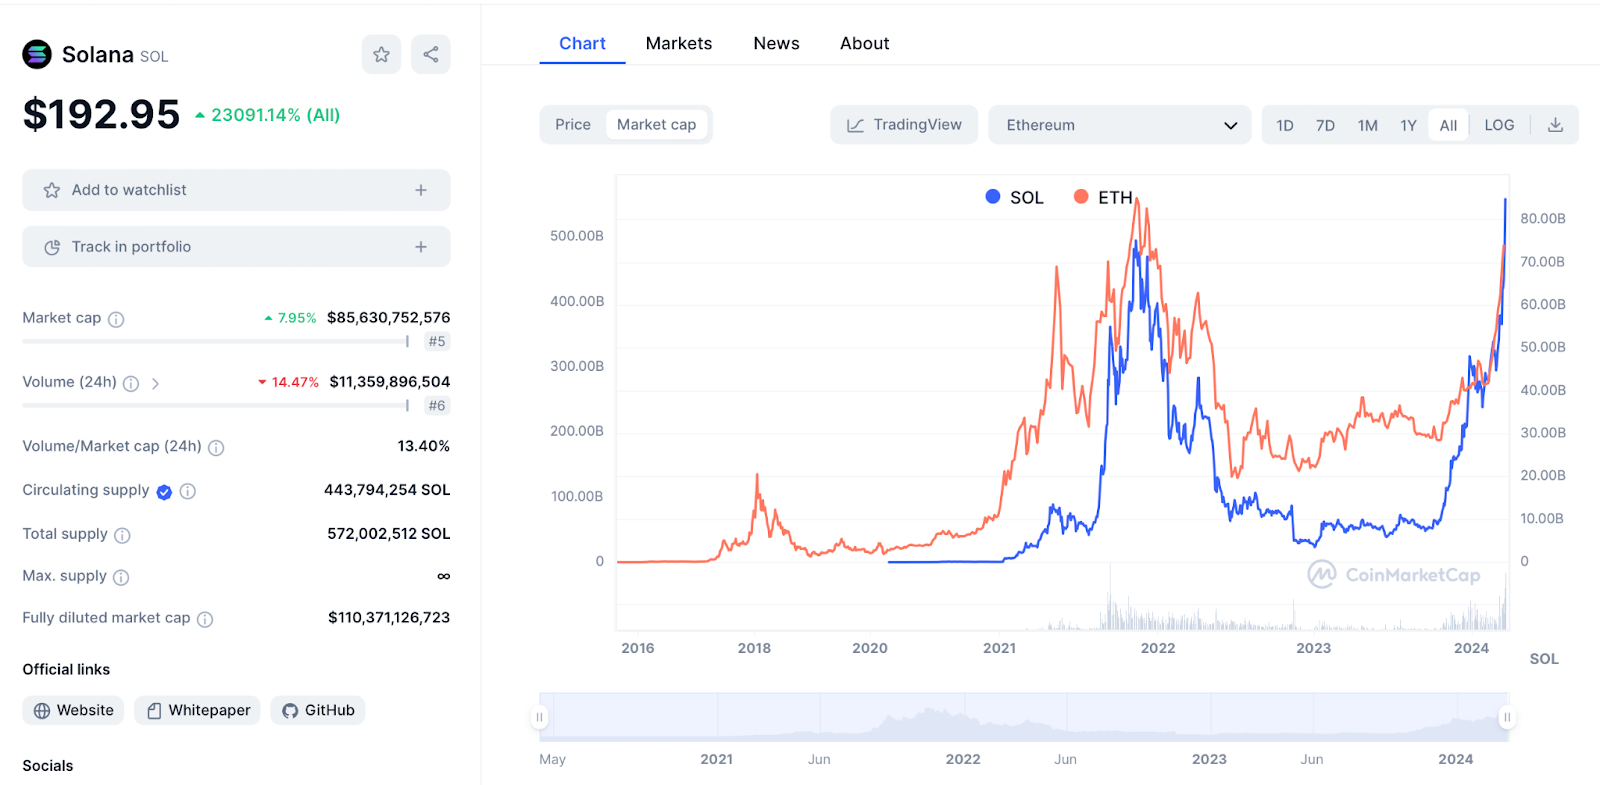Toggle the ETH series in chart legend
Viewport: 1600px width, 785px height.
[1103, 197]
